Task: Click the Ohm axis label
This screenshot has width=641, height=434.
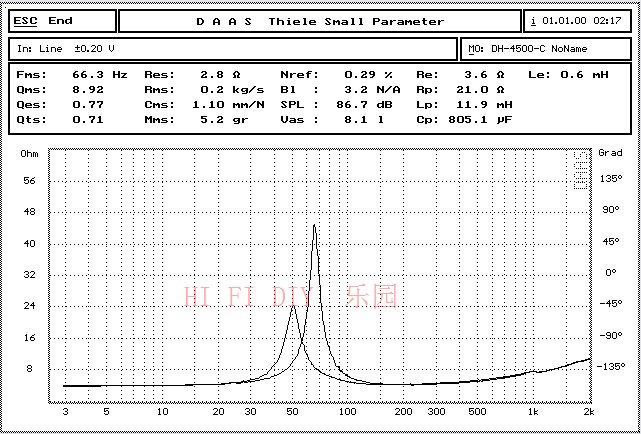Action: 30,154
